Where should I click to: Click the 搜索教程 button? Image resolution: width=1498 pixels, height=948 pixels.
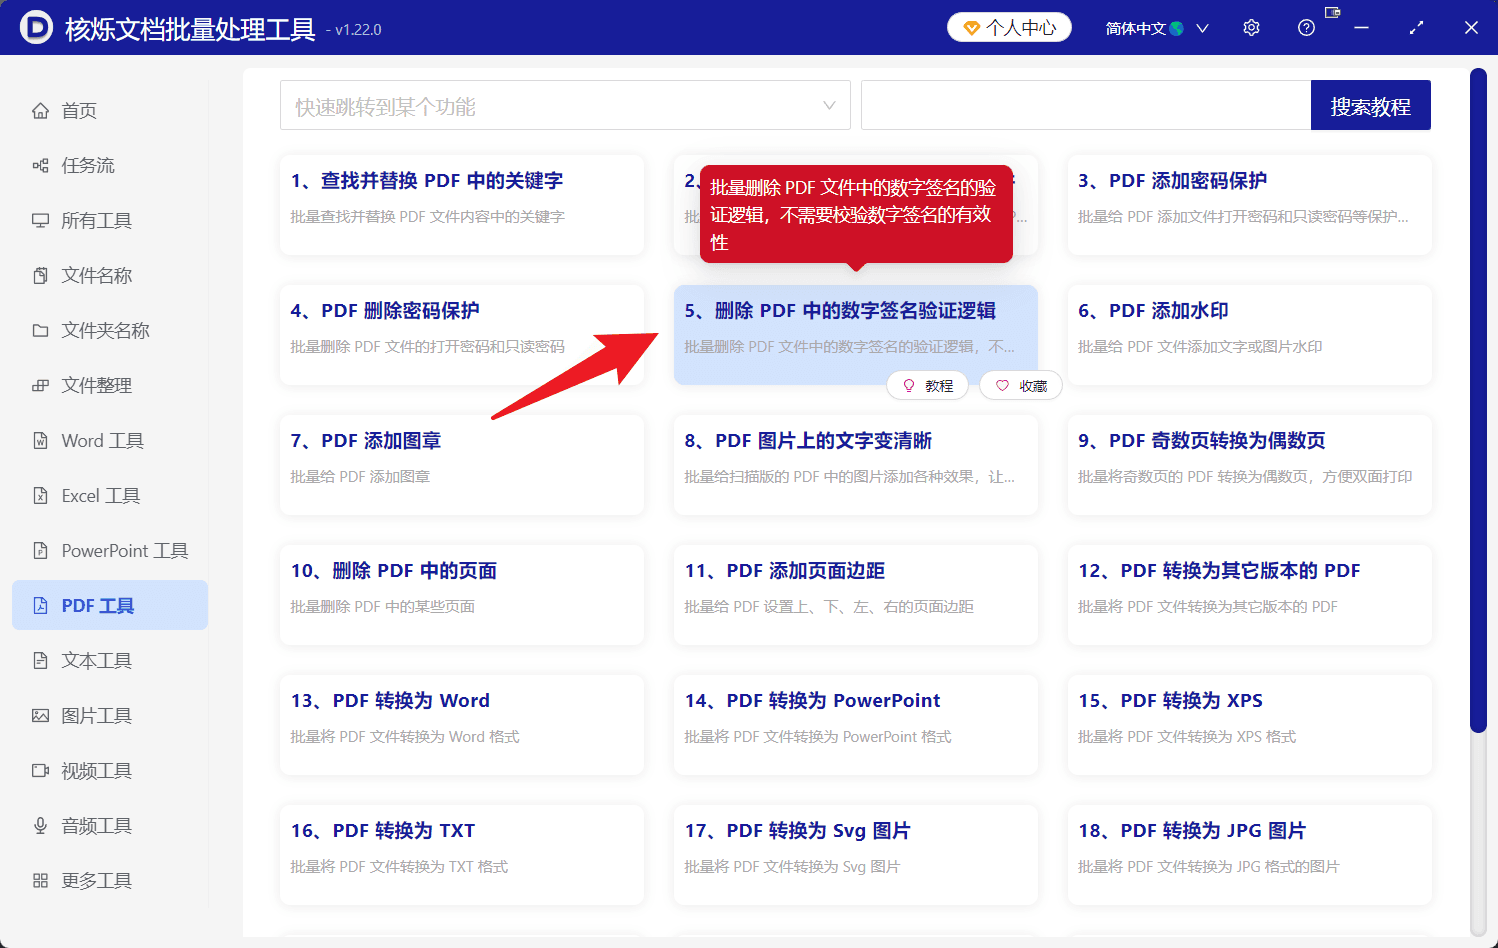1371,105
